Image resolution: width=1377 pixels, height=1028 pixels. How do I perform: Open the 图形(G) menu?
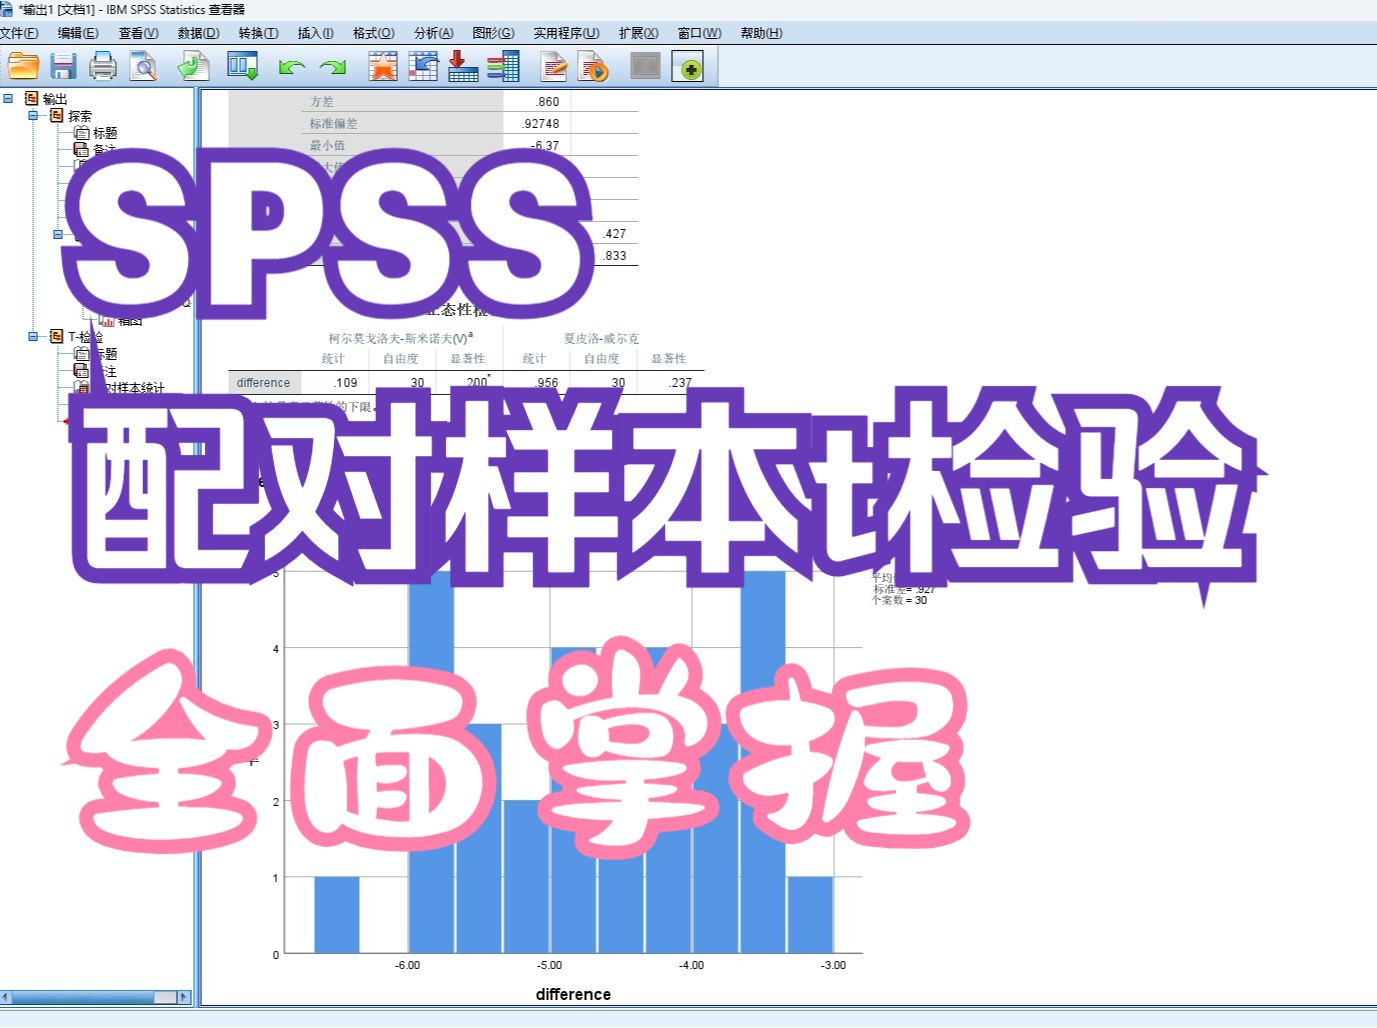pyautogui.click(x=493, y=33)
